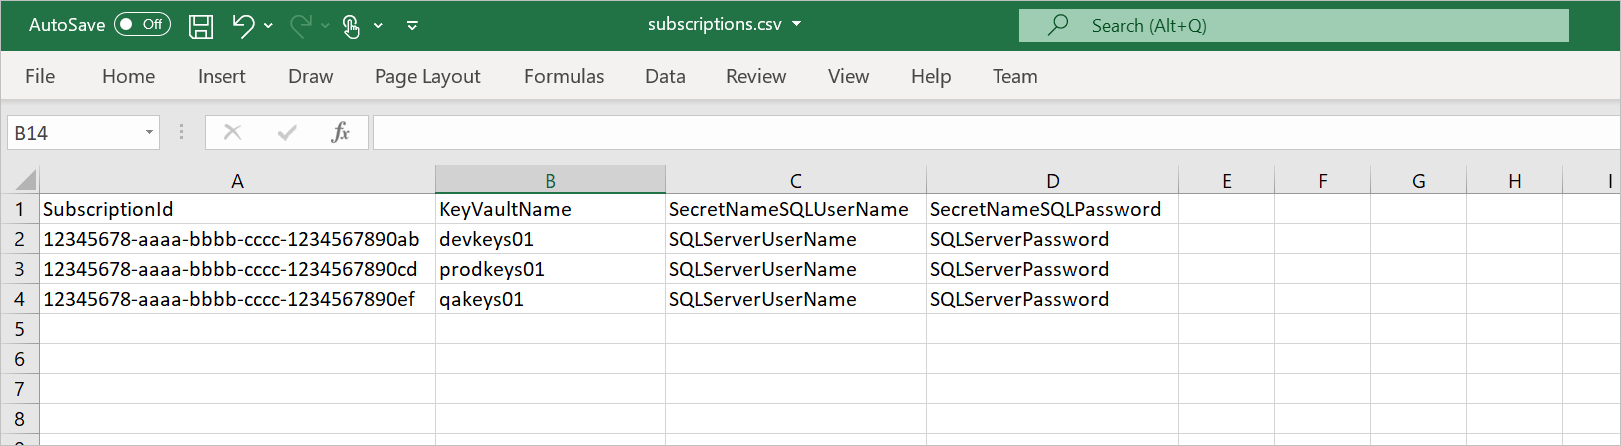1621x446 pixels.
Task: Click the Insert Function fx icon
Action: 340,132
